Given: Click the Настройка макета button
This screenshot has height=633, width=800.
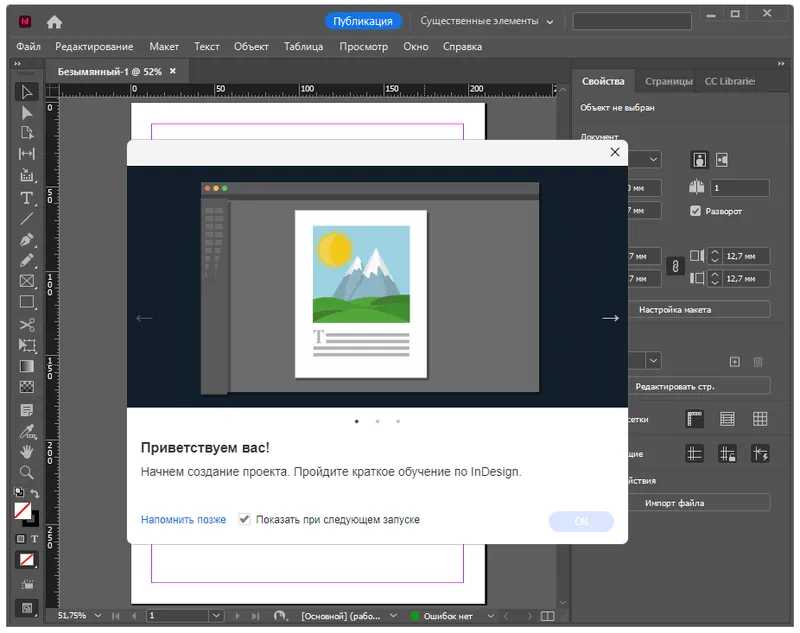Looking at the screenshot, I should click(699, 310).
